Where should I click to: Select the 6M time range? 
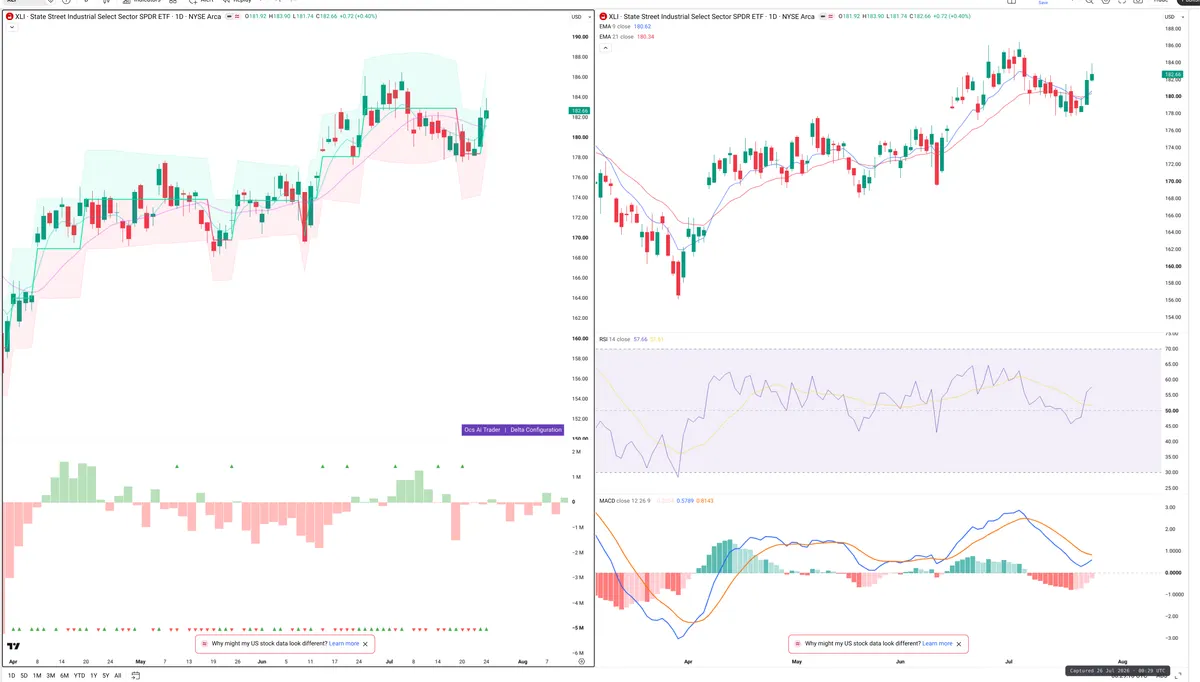(x=64, y=676)
